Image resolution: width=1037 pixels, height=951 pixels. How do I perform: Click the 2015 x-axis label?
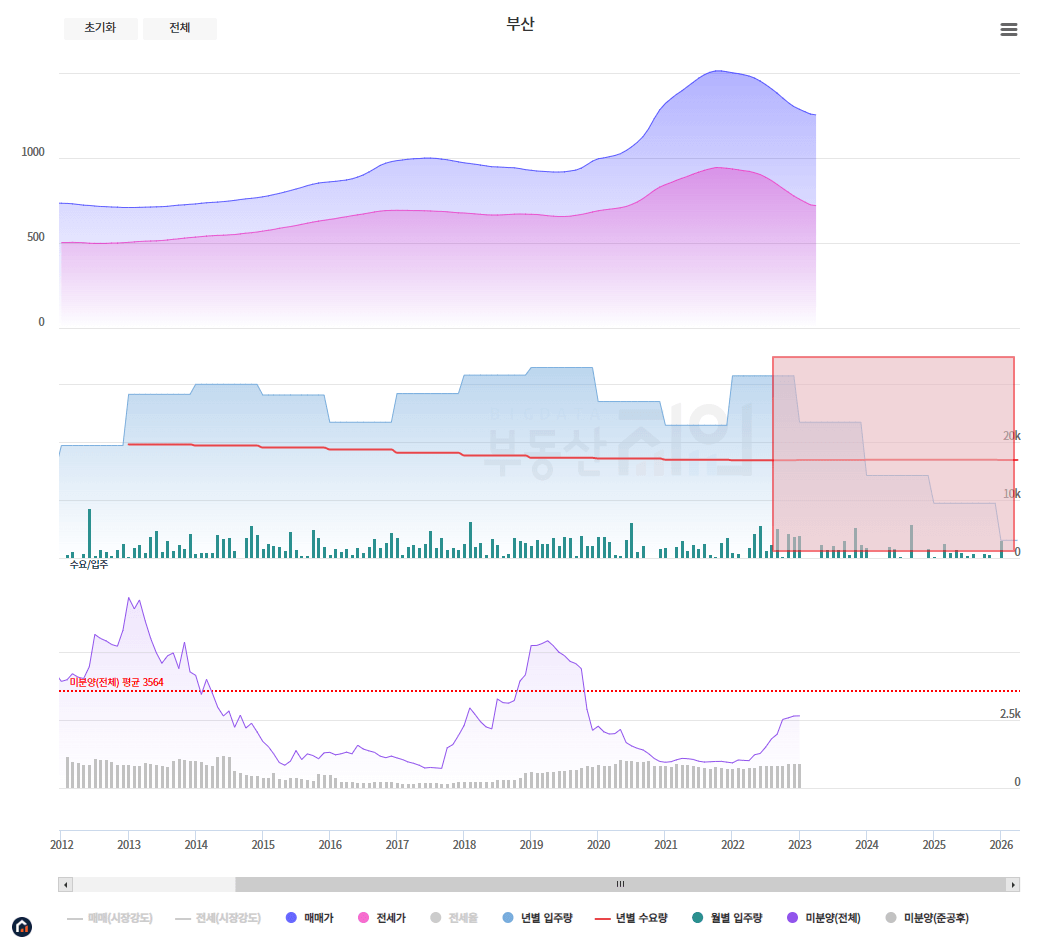[x=263, y=845]
